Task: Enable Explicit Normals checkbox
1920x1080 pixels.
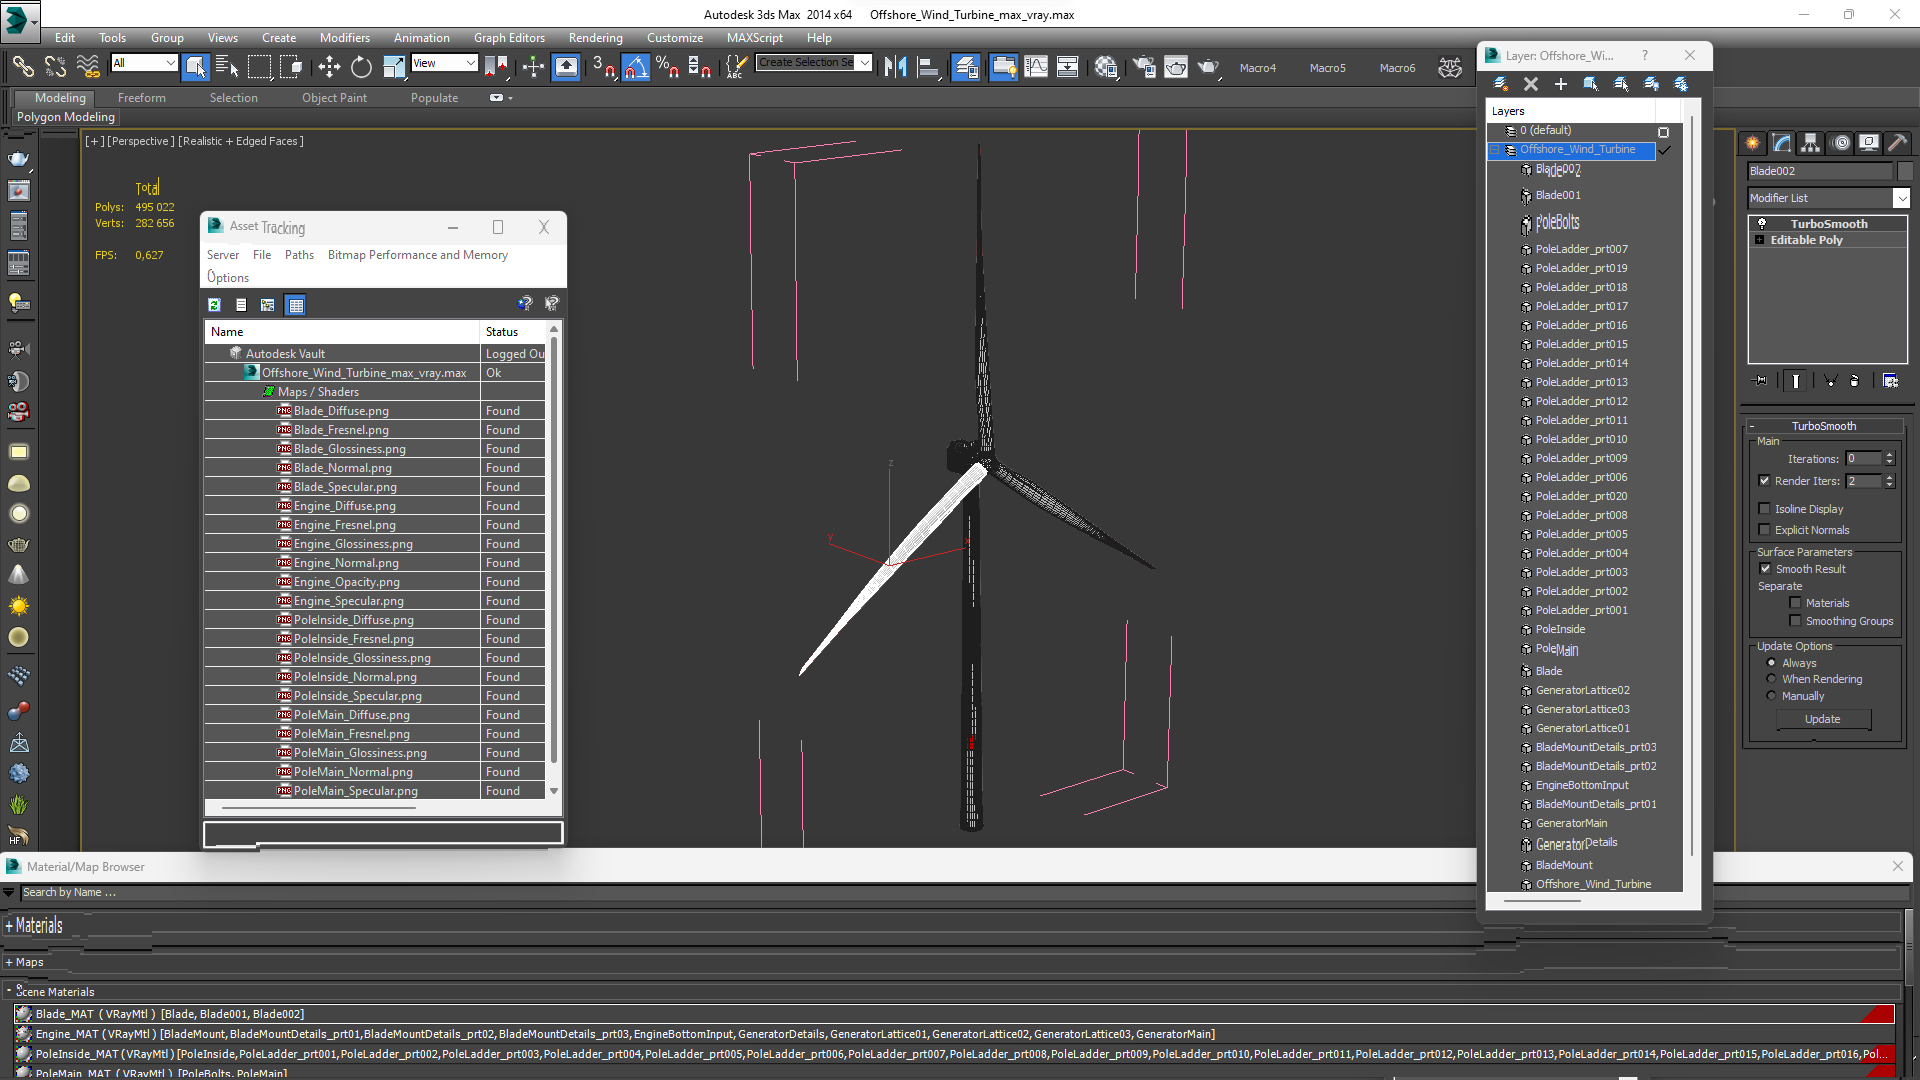Action: [1765, 530]
